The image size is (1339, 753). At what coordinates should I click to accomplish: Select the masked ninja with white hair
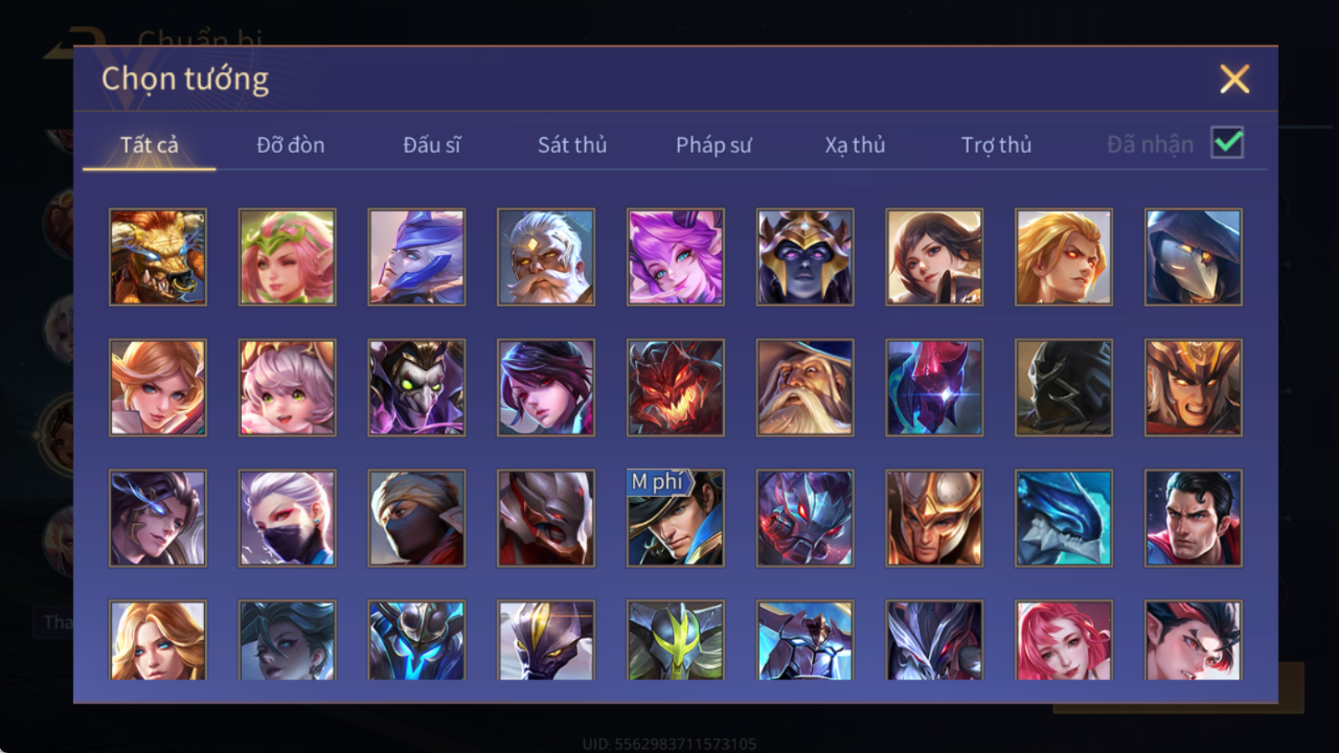287,519
